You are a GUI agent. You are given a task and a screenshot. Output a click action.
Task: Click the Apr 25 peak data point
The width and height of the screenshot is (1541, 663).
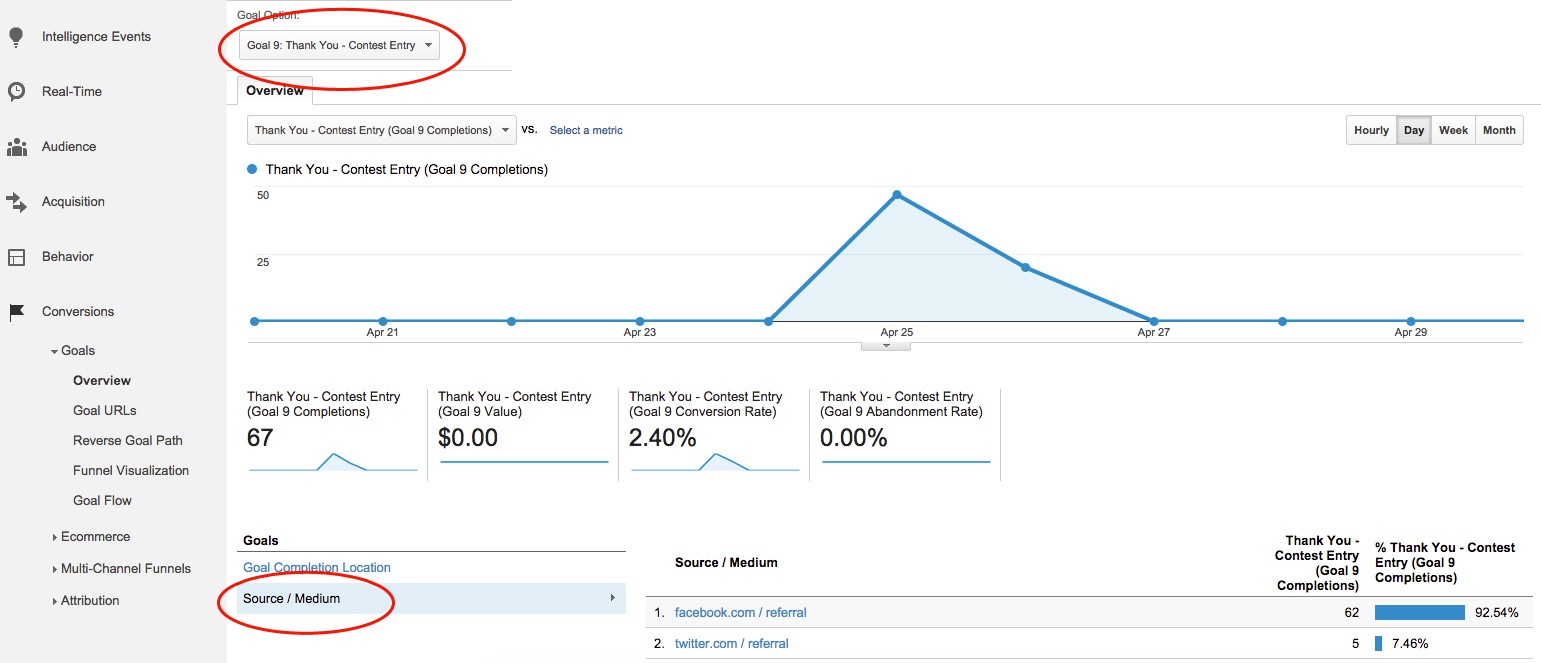point(895,196)
